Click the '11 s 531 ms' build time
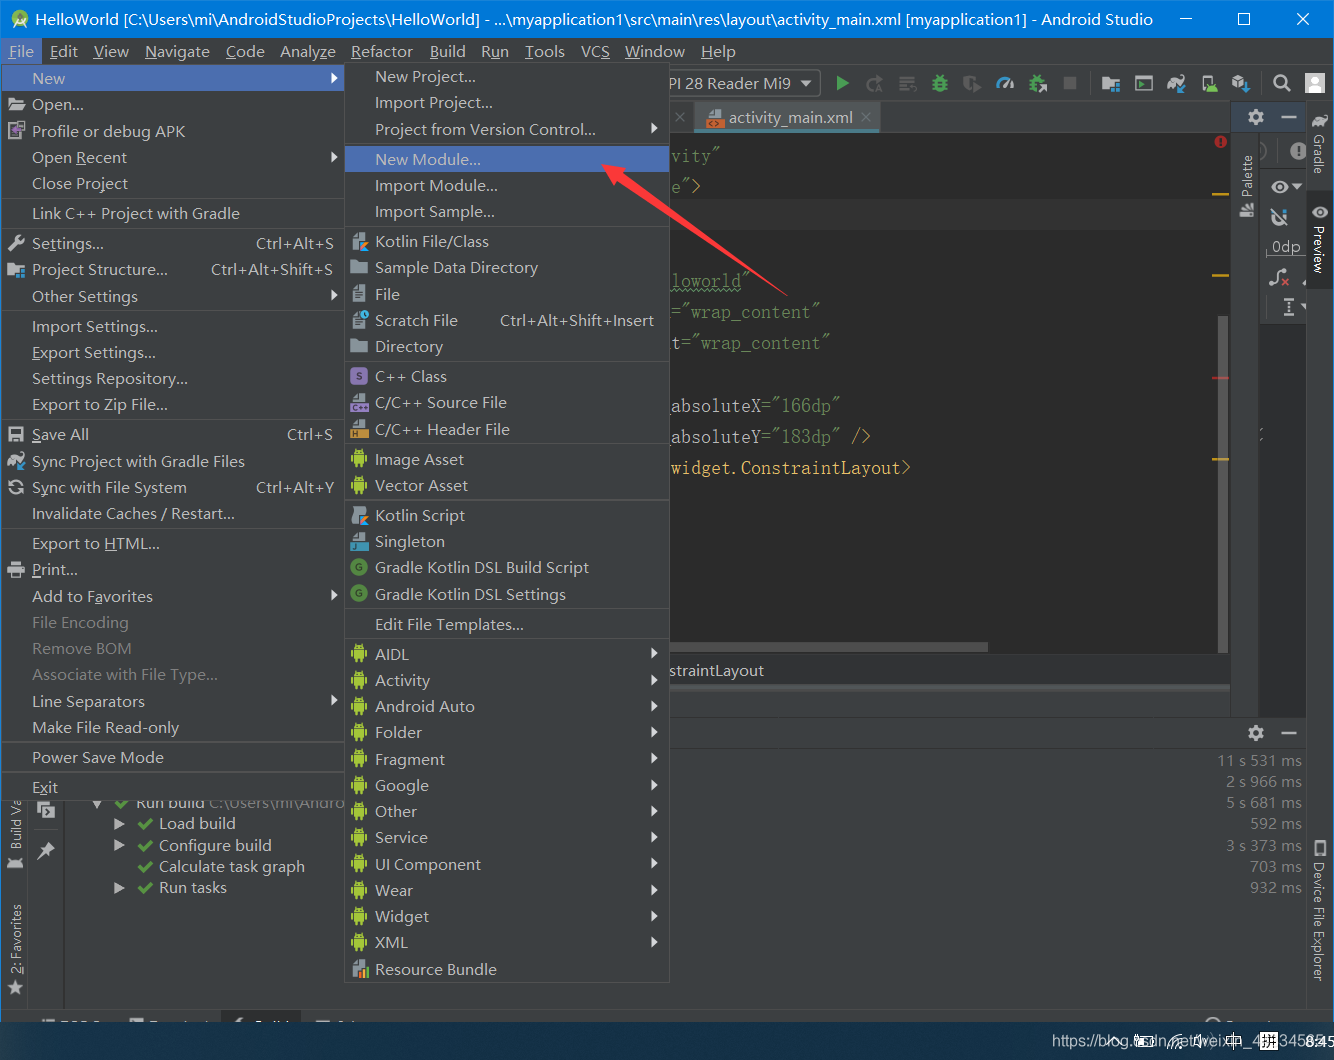 pos(1259,760)
